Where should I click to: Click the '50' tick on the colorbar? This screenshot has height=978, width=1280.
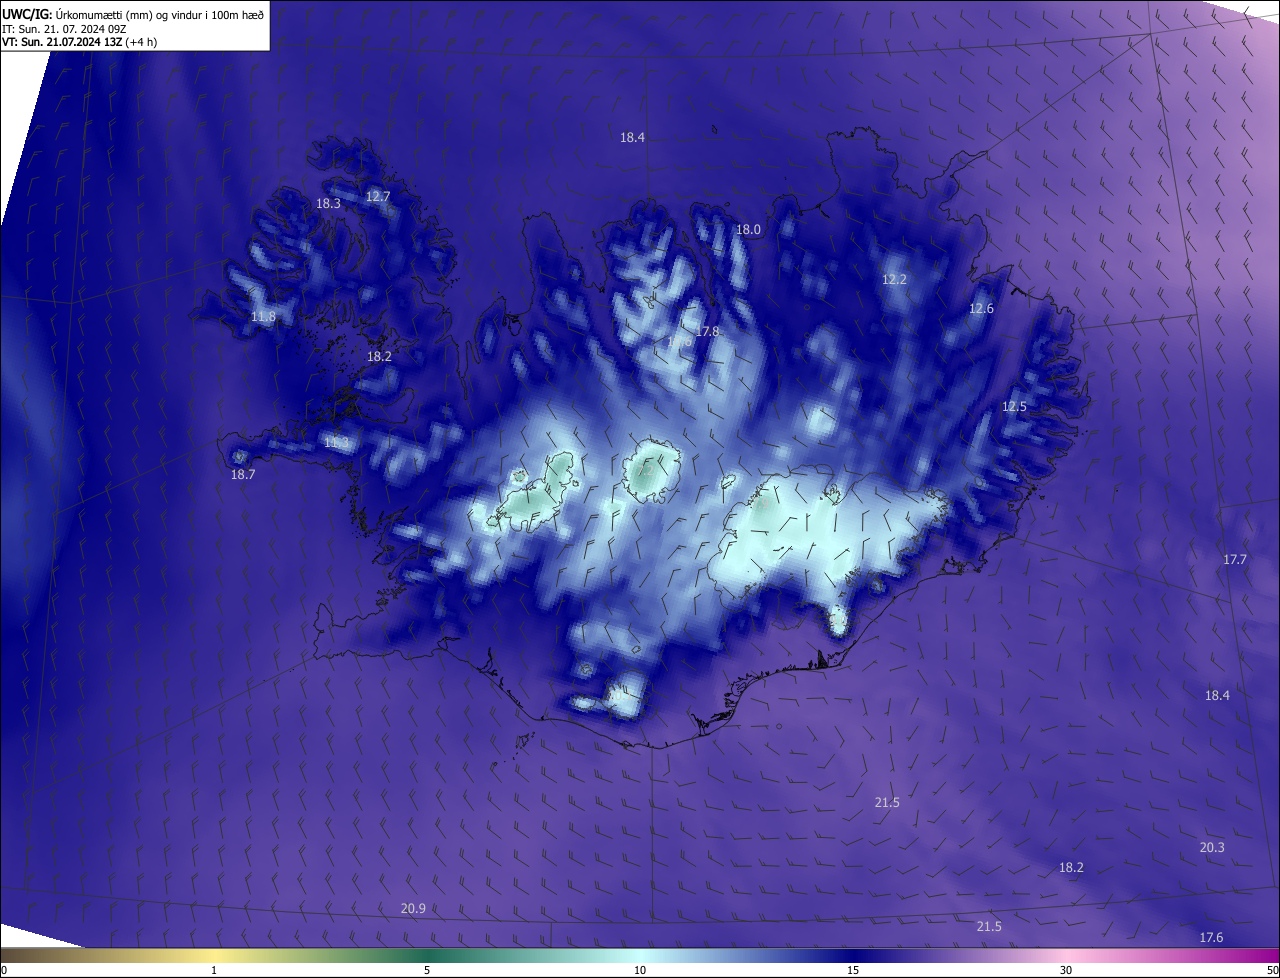click(1271, 970)
